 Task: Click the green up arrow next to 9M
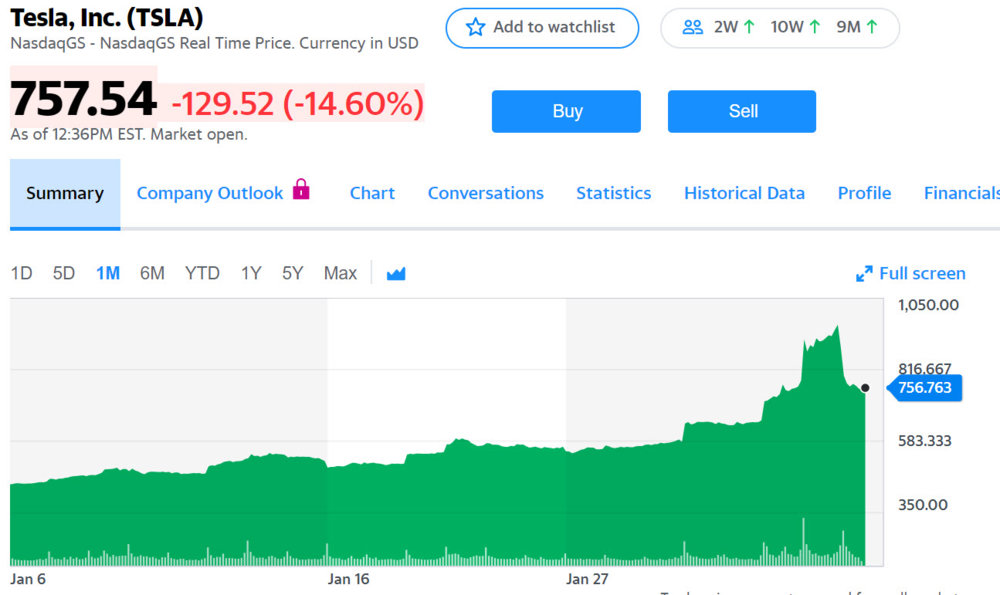[872, 27]
